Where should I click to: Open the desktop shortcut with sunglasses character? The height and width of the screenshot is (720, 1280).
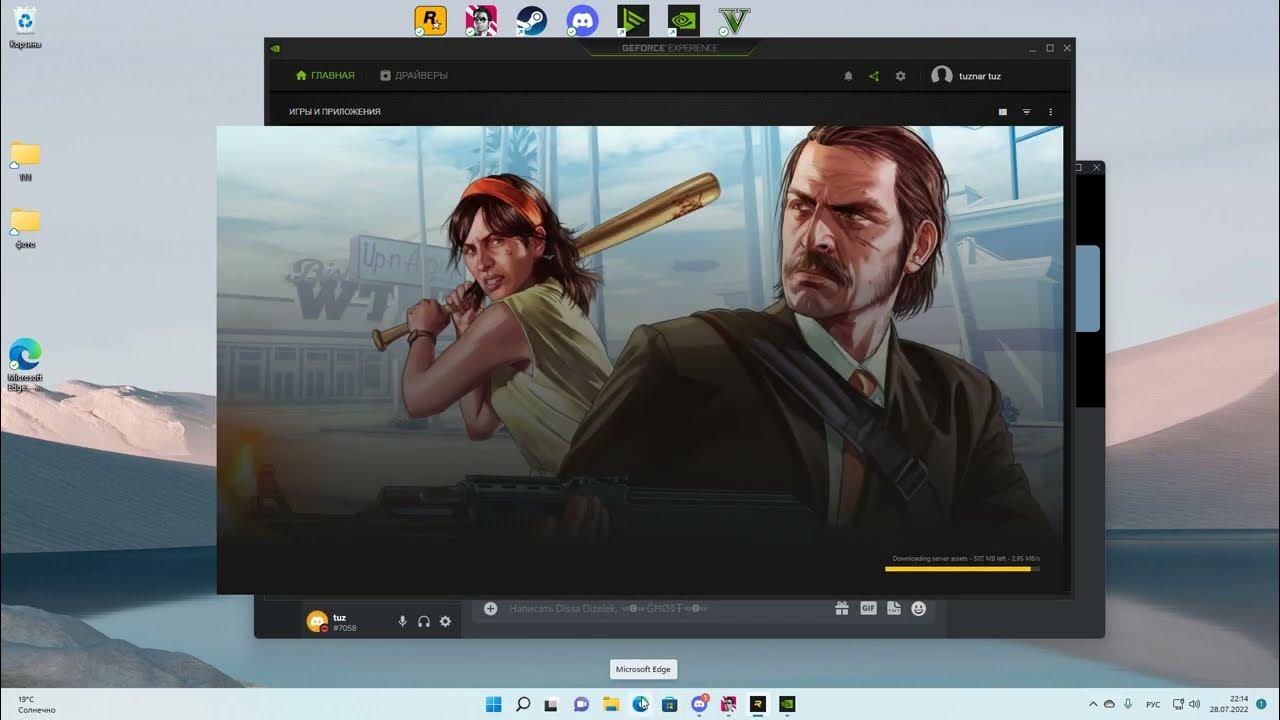[x=481, y=21]
